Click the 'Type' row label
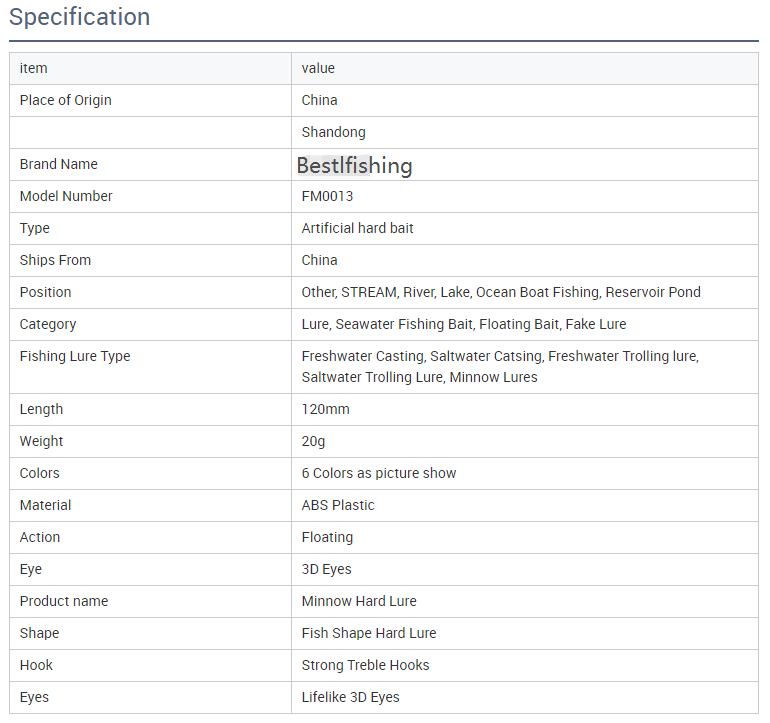The image size is (770, 723). [x=34, y=228]
